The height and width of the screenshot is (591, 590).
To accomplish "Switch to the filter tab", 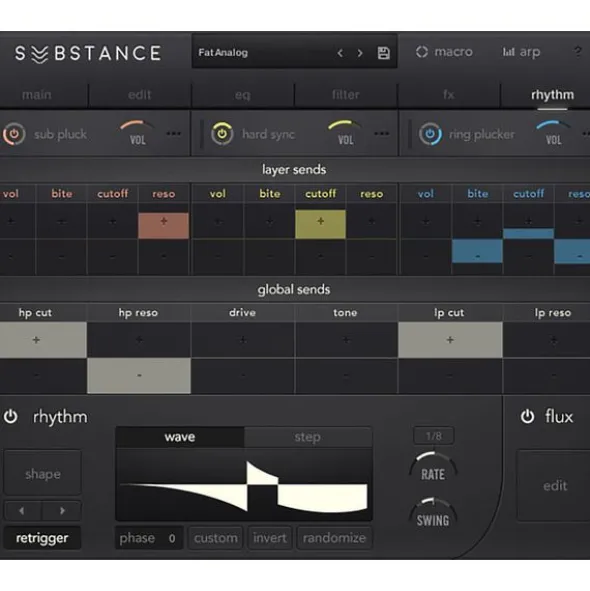I will click(346, 95).
